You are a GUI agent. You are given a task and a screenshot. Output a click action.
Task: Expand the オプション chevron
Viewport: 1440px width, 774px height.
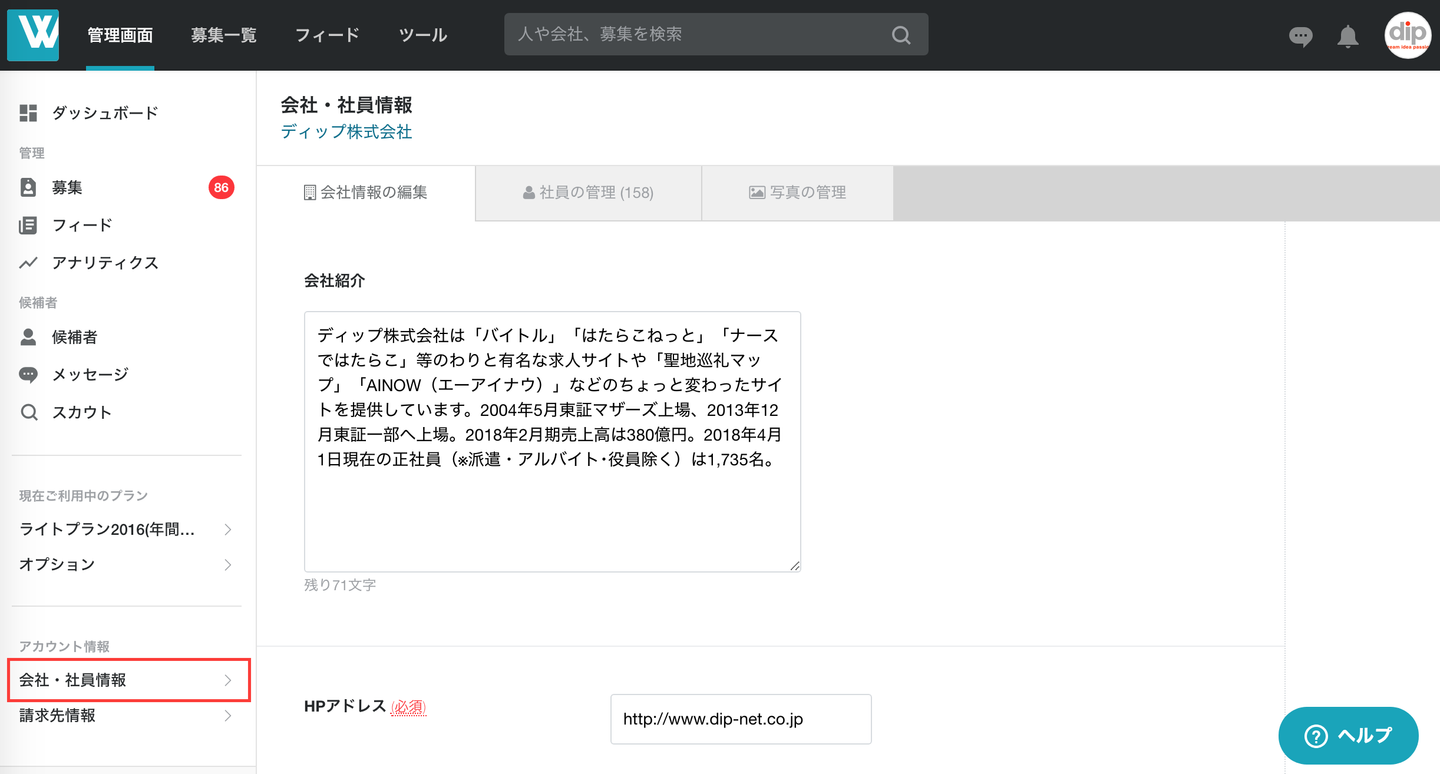pos(228,565)
